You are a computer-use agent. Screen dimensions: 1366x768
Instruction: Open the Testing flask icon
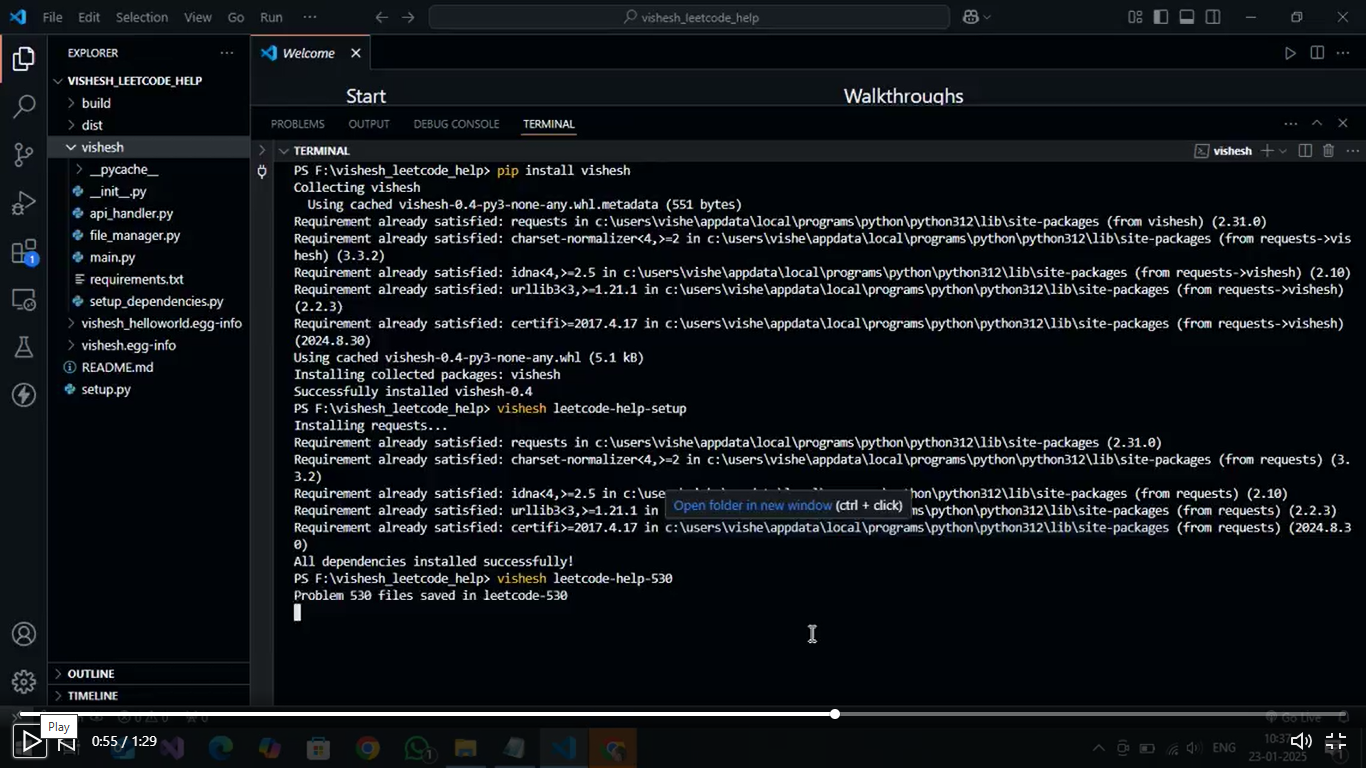[24, 347]
